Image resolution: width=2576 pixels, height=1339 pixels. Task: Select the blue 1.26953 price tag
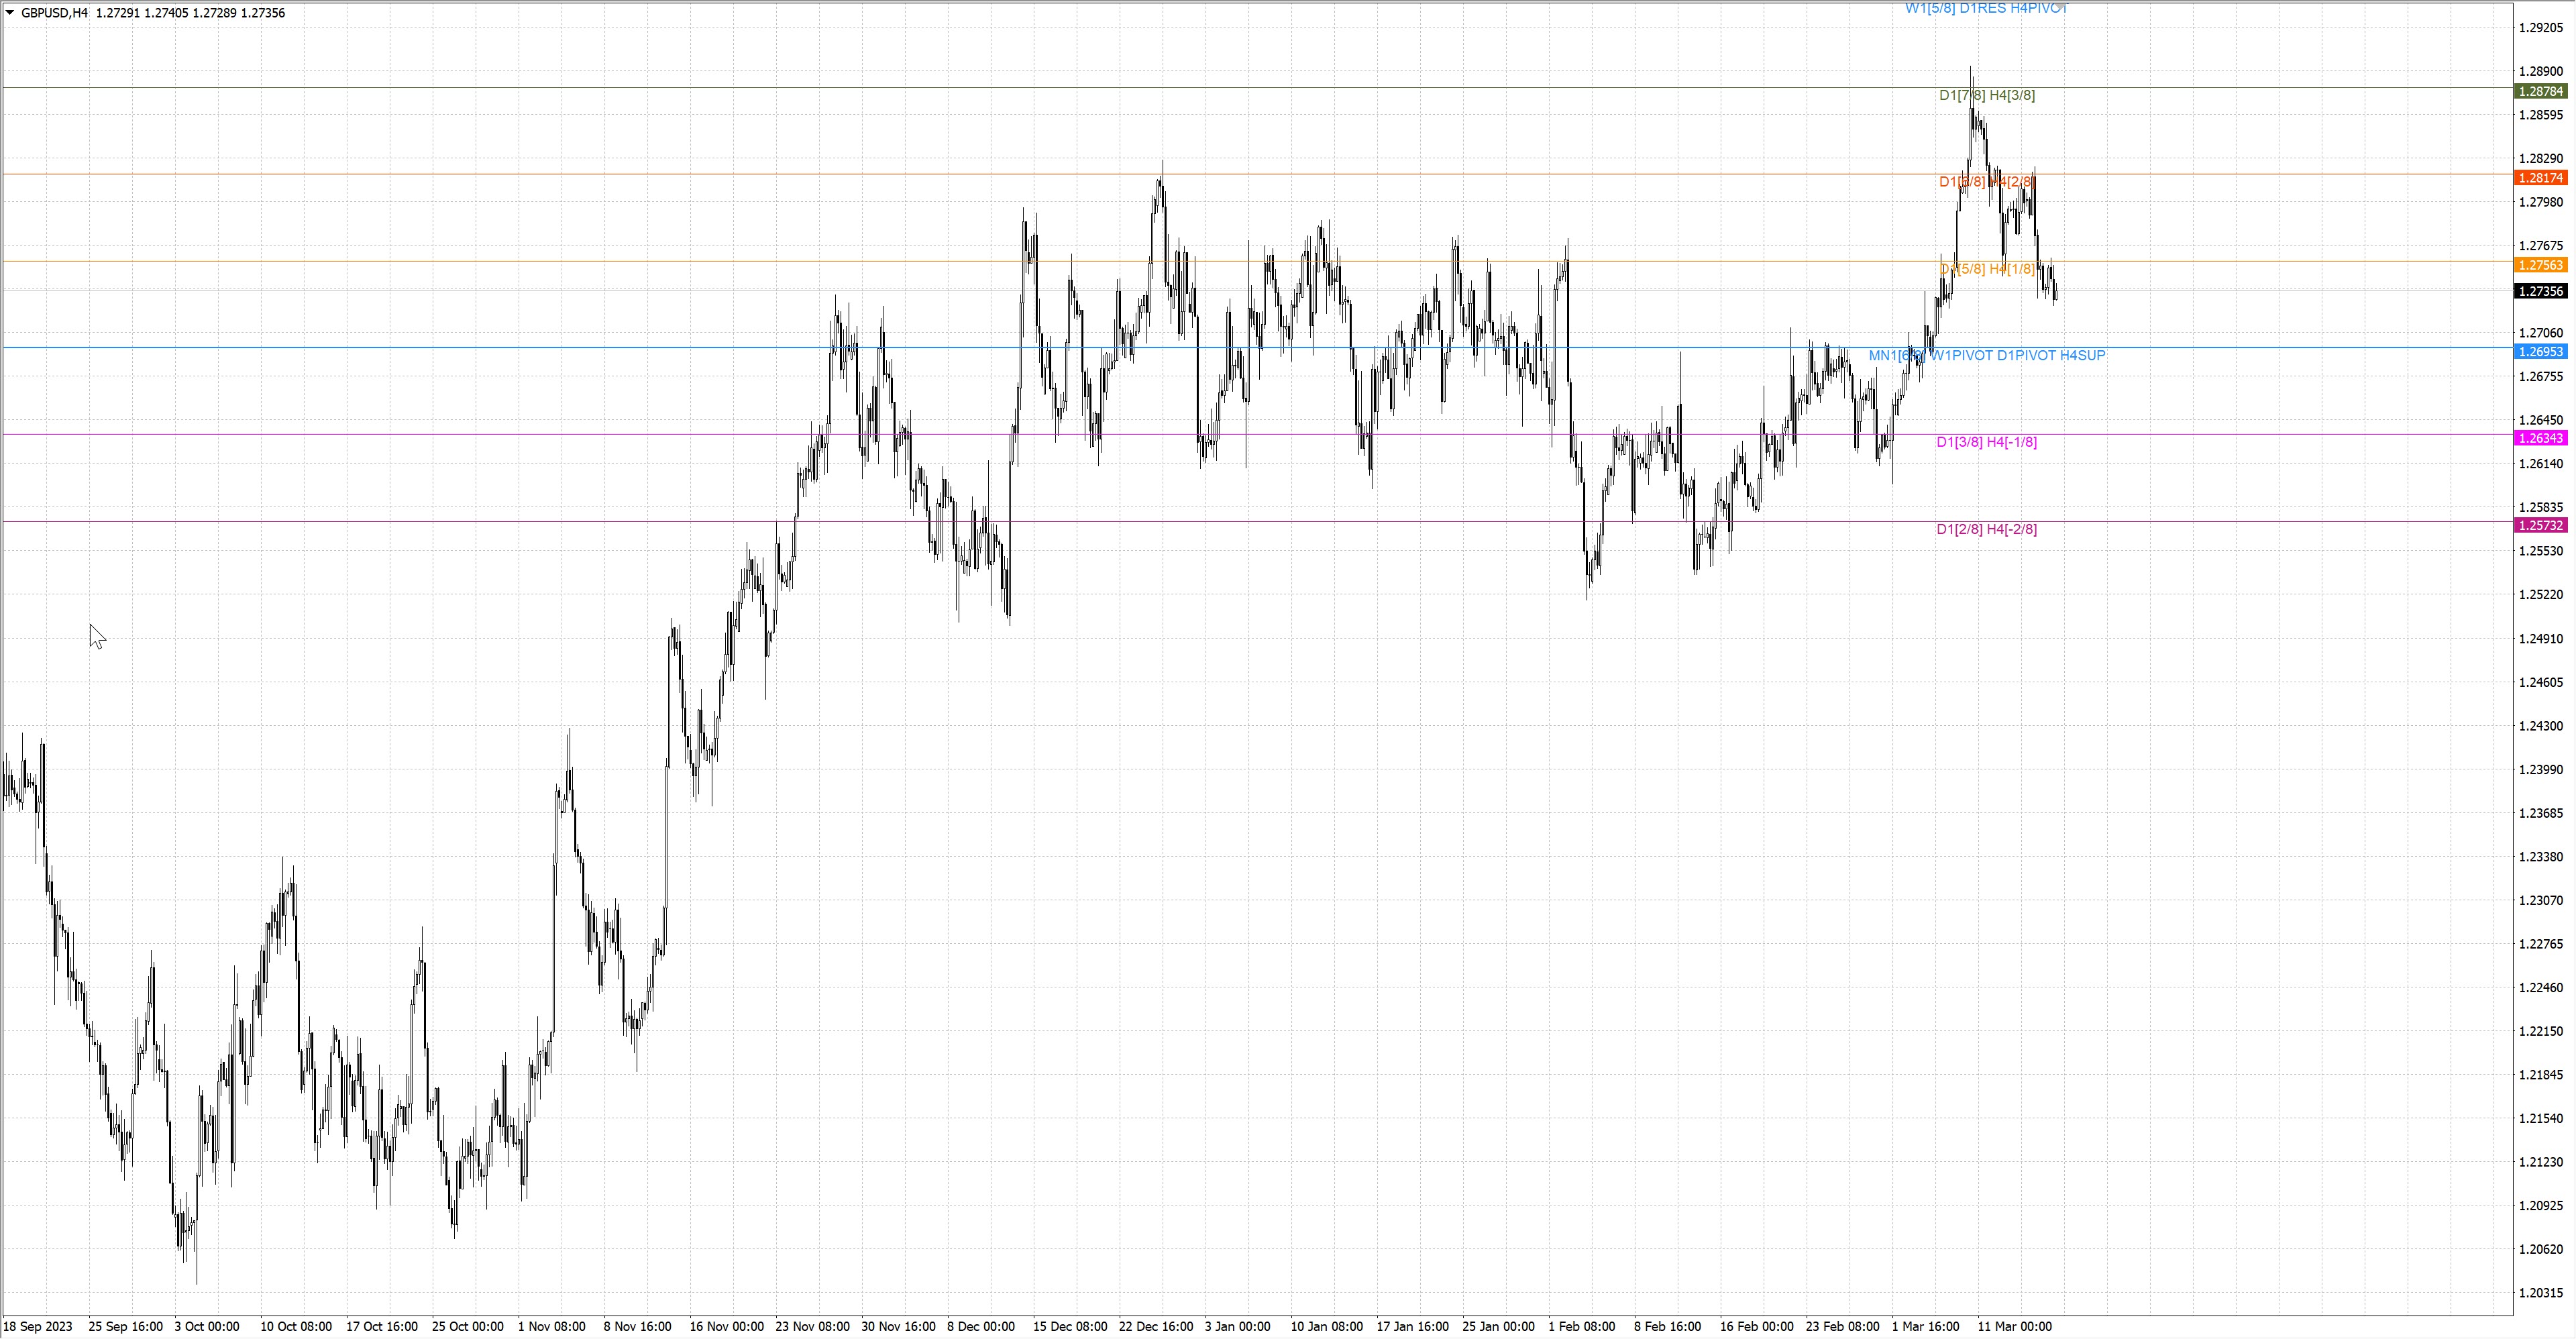(2540, 352)
